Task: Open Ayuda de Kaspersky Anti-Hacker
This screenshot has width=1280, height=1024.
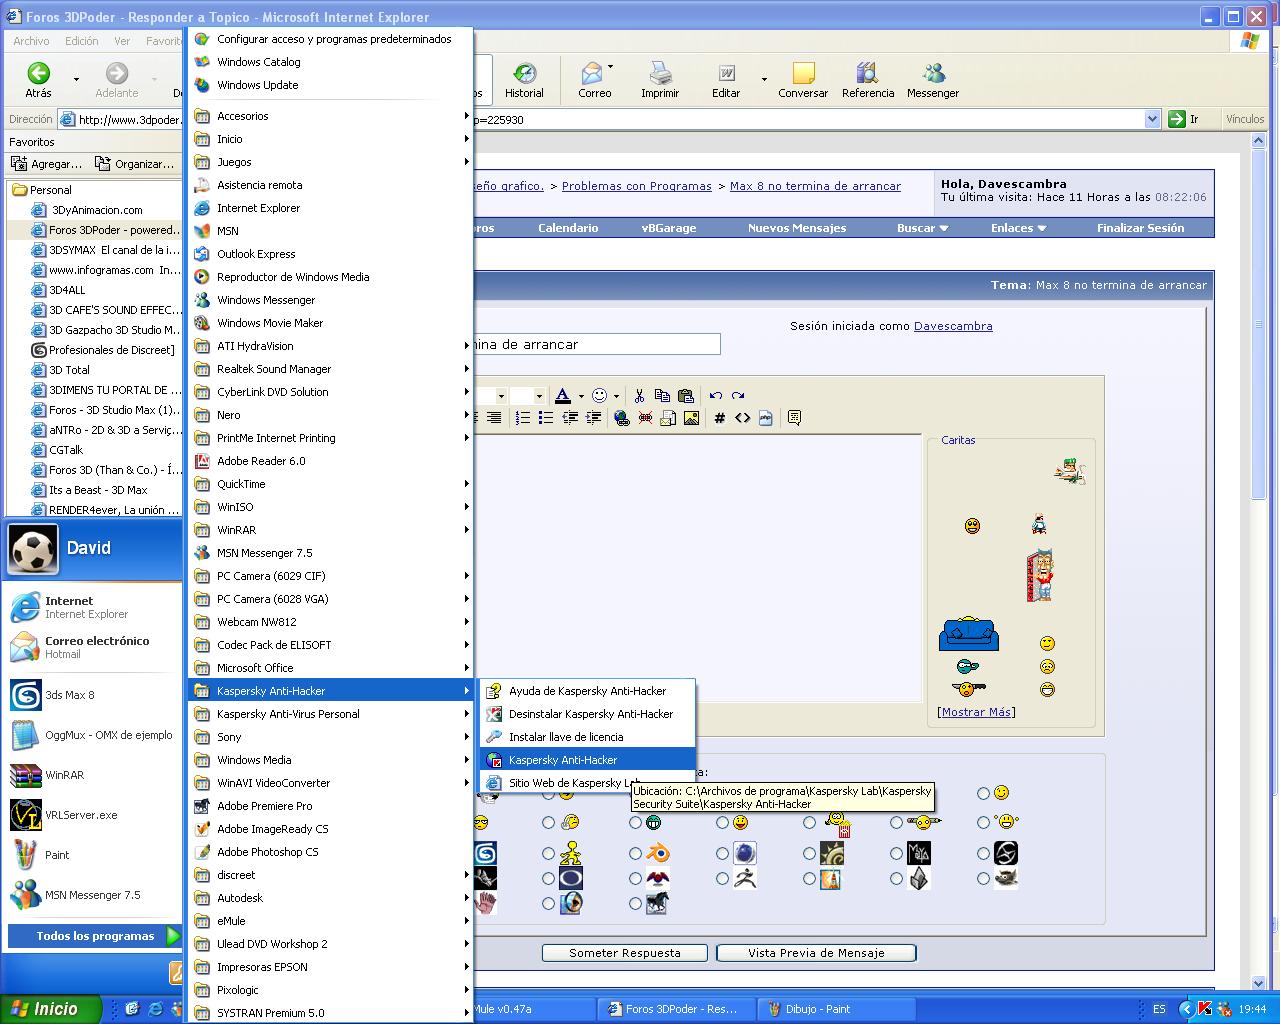Action: coord(587,691)
